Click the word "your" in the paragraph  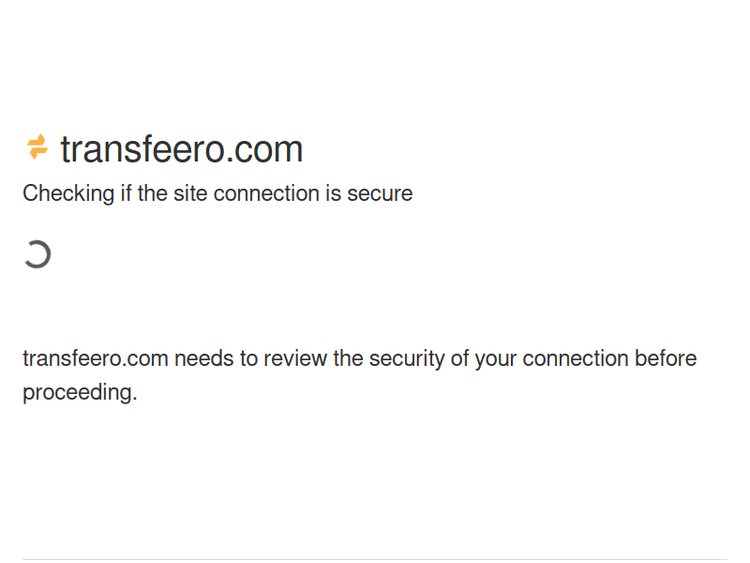[x=495, y=358]
